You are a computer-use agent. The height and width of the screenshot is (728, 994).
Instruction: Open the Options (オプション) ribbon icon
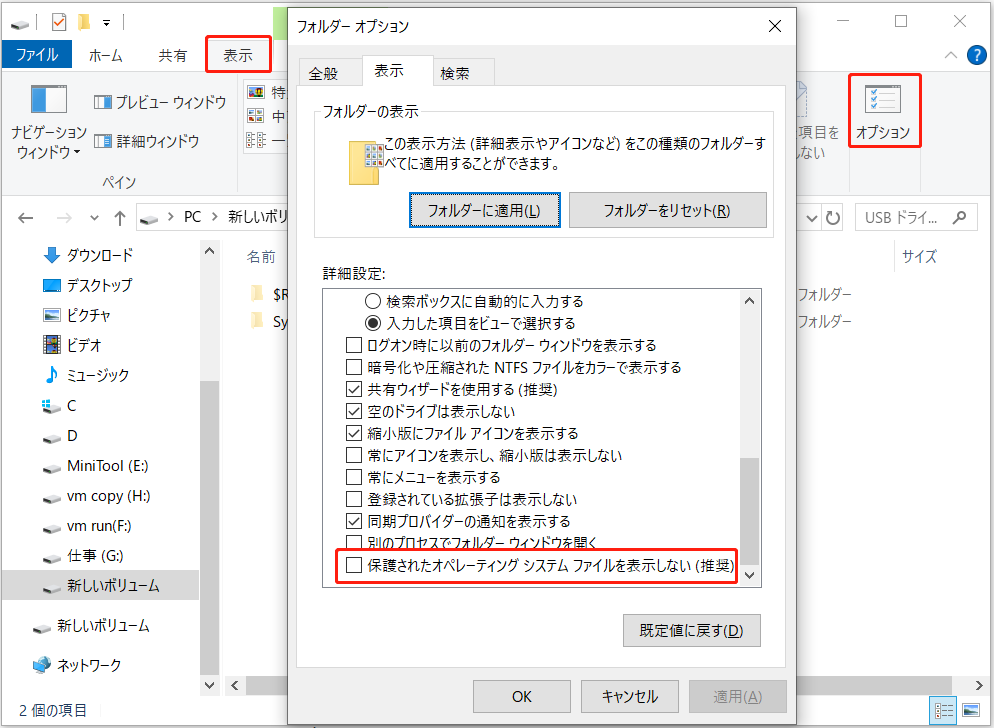click(883, 112)
